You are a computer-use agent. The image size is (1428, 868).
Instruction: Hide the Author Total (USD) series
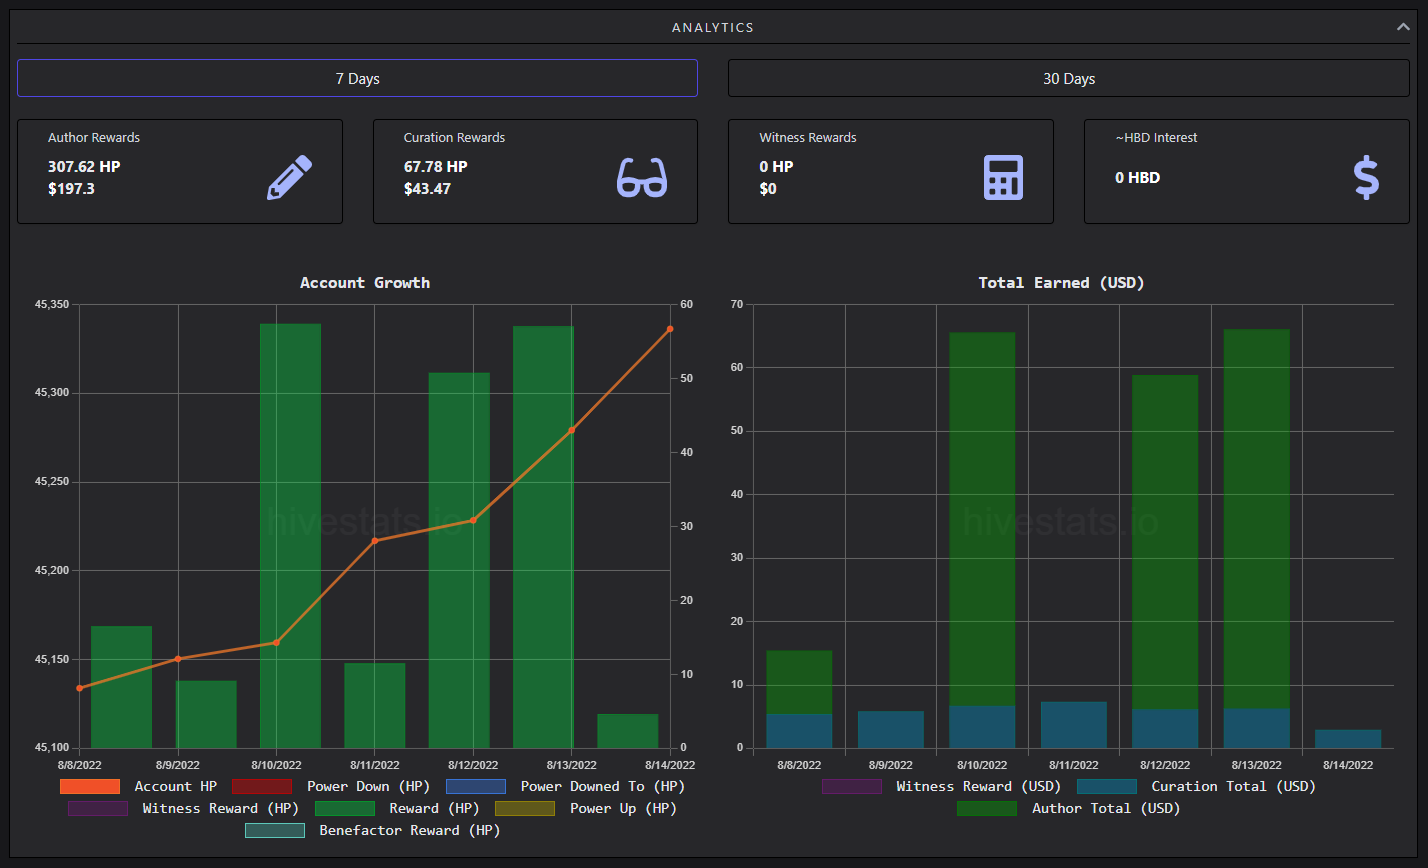(1068, 809)
